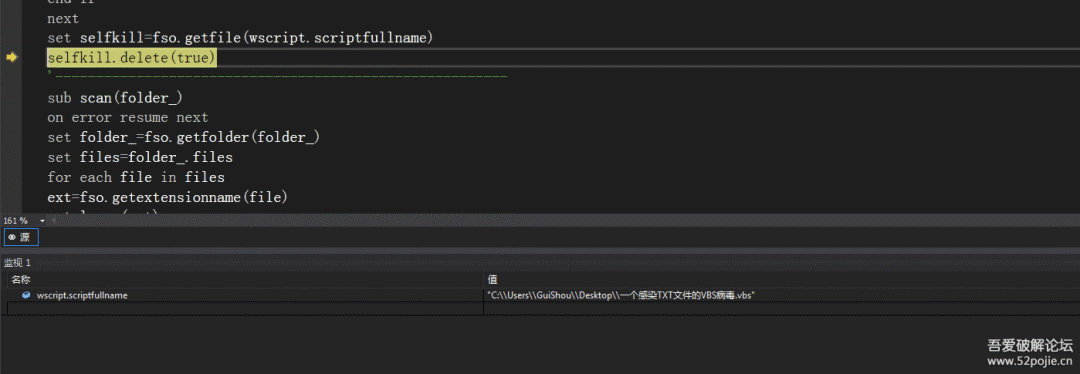Click the blue object icon beside wscript.scriptfullname
Image resolution: width=1080 pixels, height=374 pixels.
[x=26, y=295]
